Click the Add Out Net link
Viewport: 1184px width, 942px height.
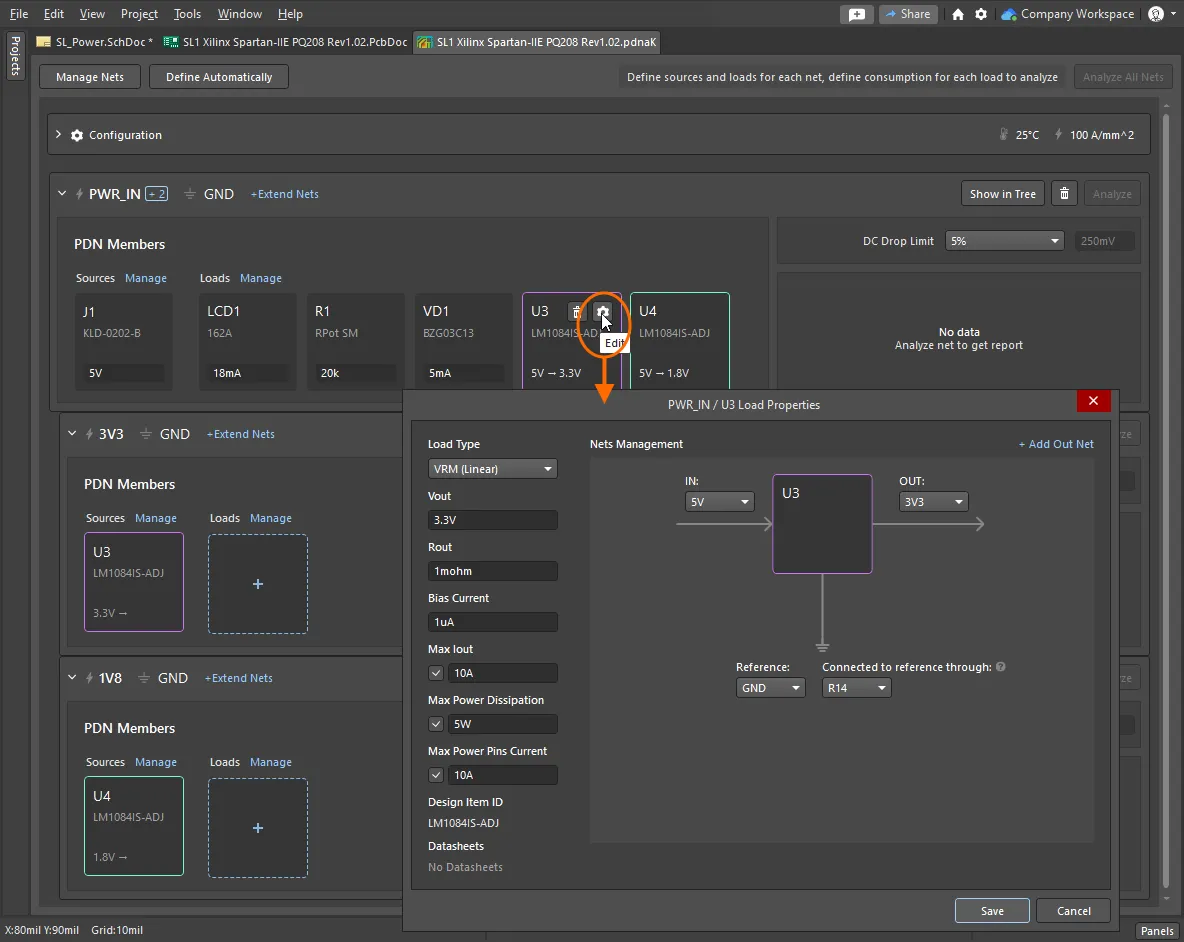tap(1056, 444)
